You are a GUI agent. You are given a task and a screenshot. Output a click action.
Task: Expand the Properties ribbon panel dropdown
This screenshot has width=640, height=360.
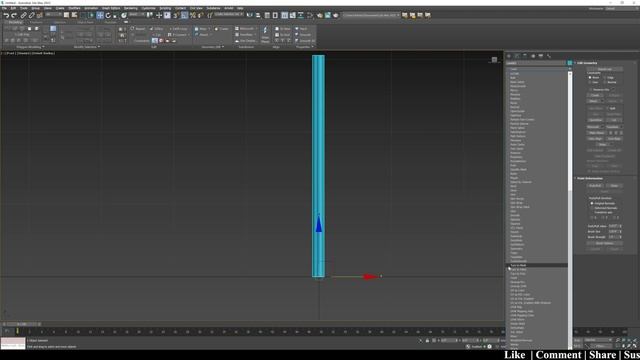305,47
